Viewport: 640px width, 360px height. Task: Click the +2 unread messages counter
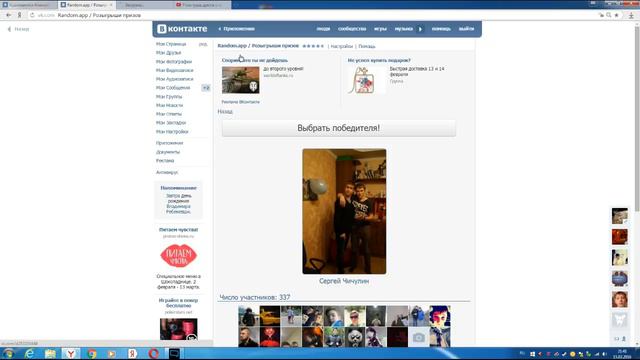[x=206, y=88]
